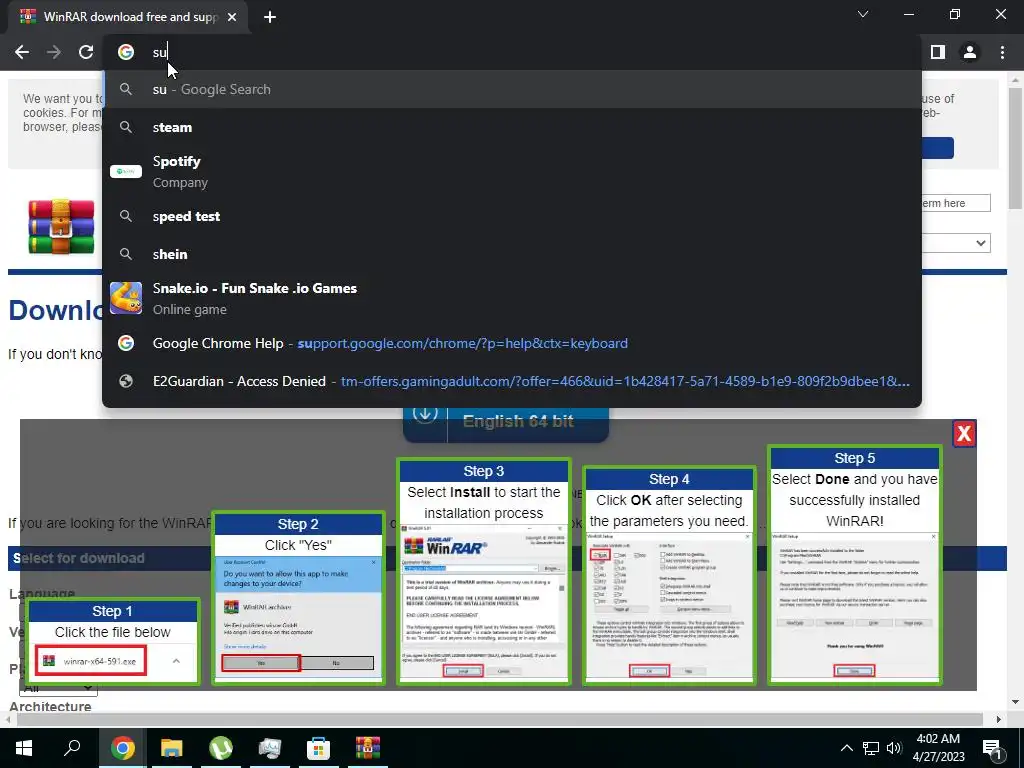This screenshot has width=1024, height=768.
Task: Click the Google icon in address bar
Action: [x=126, y=52]
